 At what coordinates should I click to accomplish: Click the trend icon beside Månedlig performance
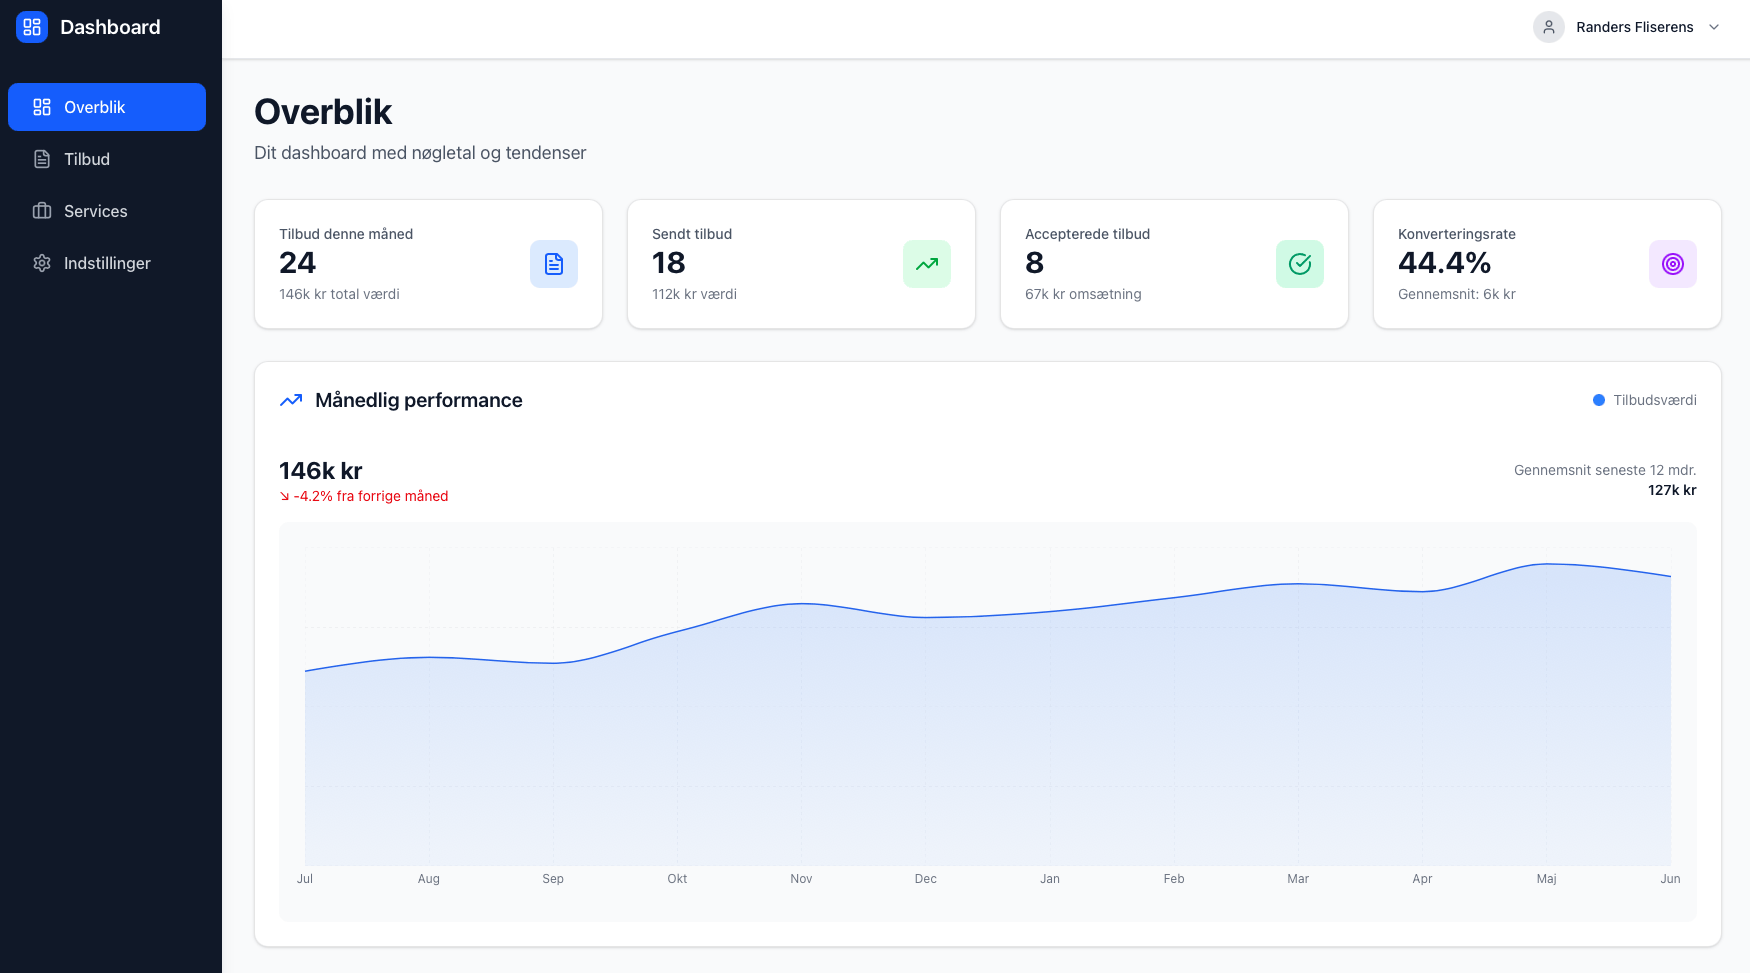coord(291,400)
